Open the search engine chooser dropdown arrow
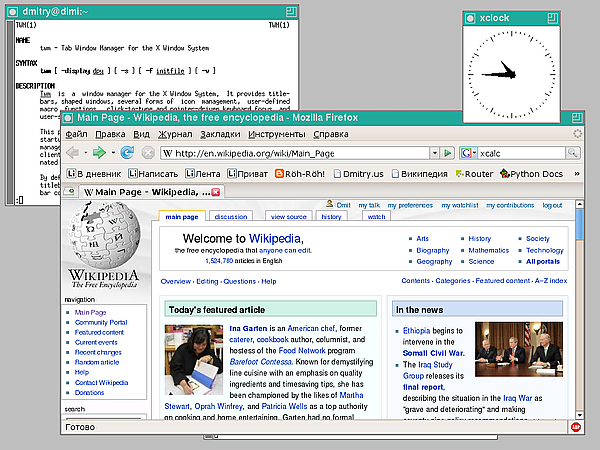The image size is (600, 450). (x=474, y=153)
